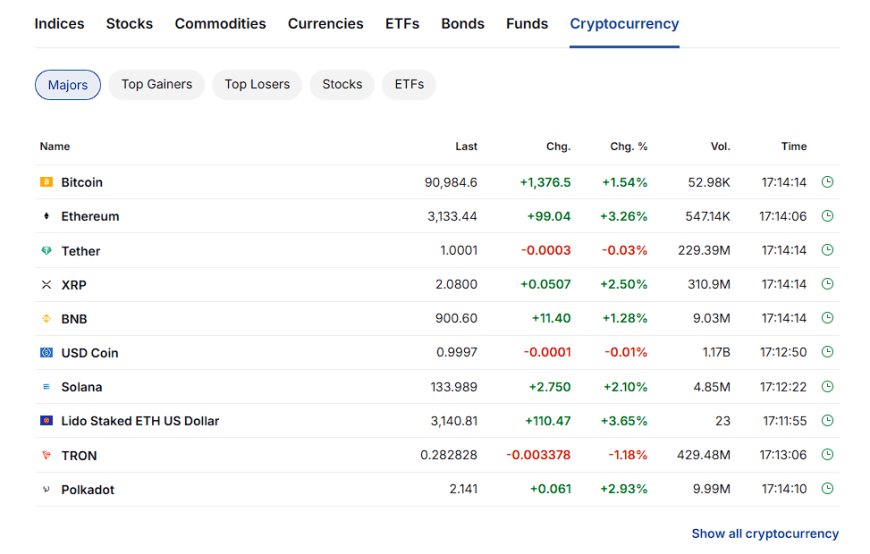
Task: Open the BNB name link
Action: pyautogui.click(x=74, y=319)
